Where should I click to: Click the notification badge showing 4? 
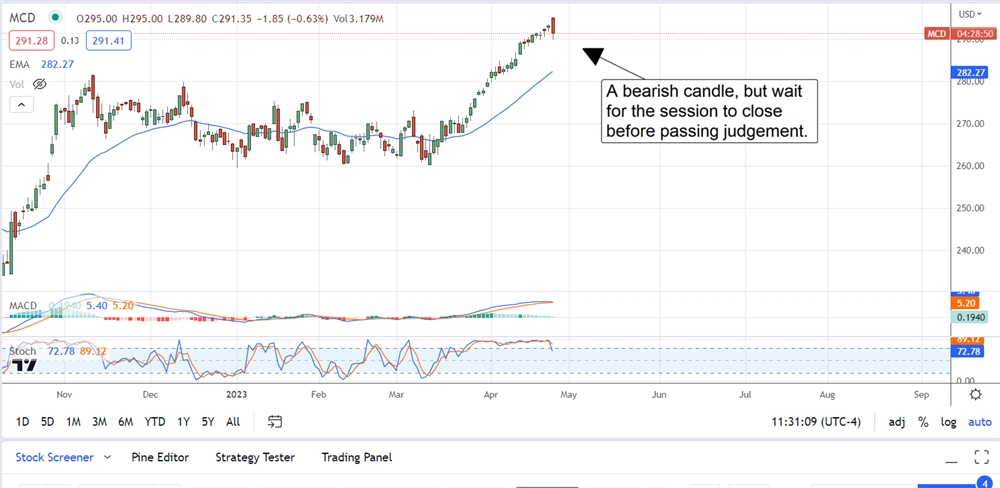[x=983, y=482]
